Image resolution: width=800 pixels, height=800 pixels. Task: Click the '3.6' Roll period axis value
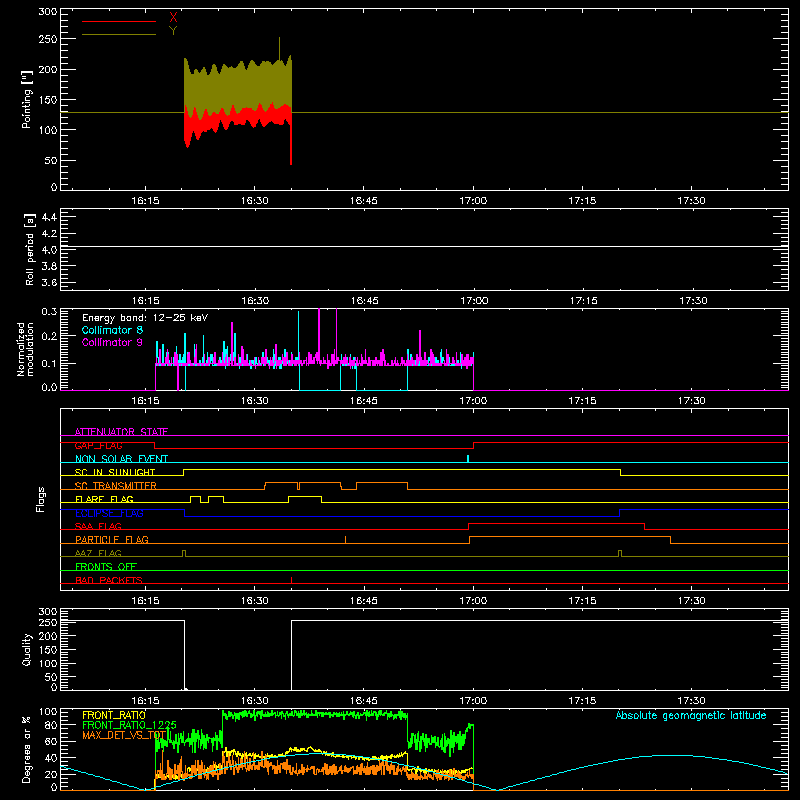click(49, 282)
